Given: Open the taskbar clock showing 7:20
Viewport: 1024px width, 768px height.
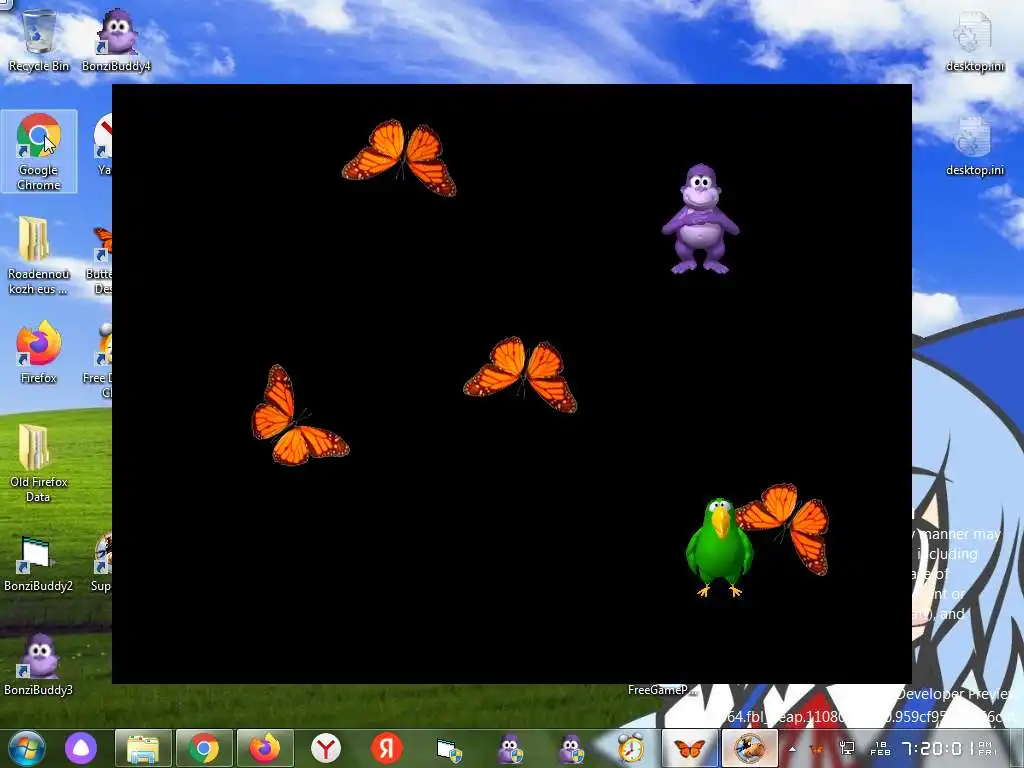Looking at the screenshot, I should coord(947,748).
